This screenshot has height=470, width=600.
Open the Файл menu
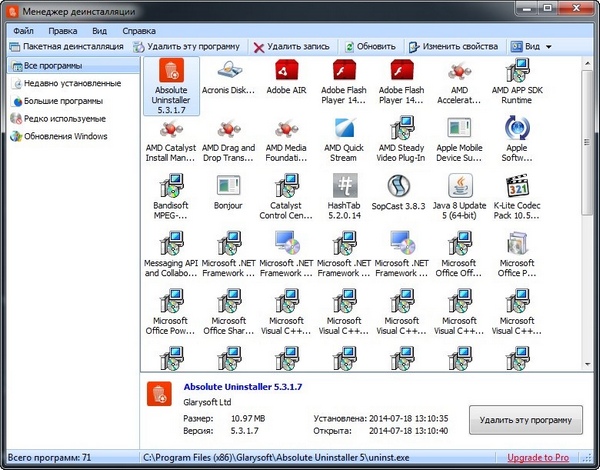[x=24, y=30]
